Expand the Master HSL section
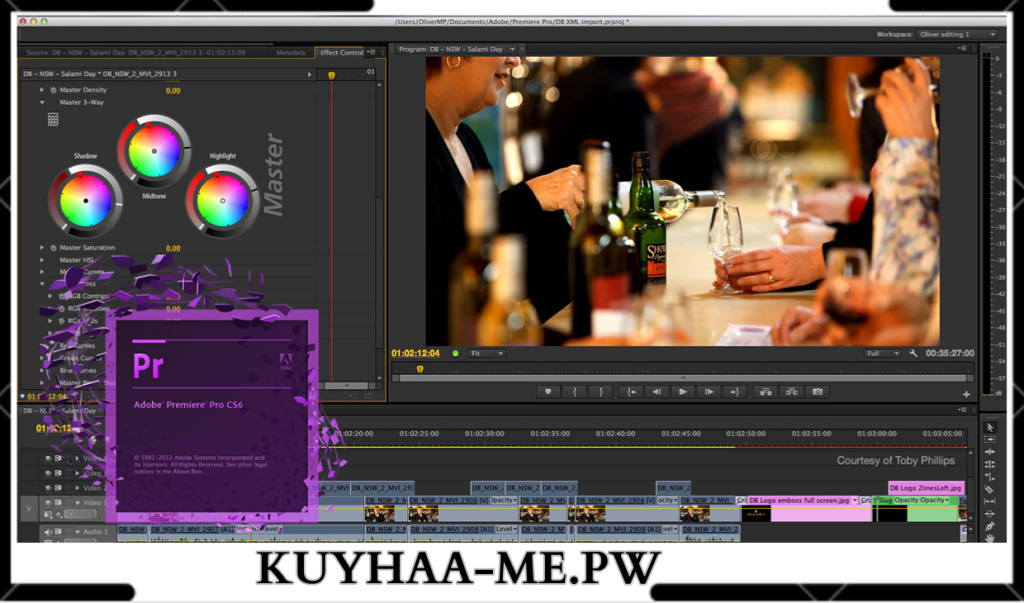The width and height of the screenshot is (1024, 603). tap(42, 260)
